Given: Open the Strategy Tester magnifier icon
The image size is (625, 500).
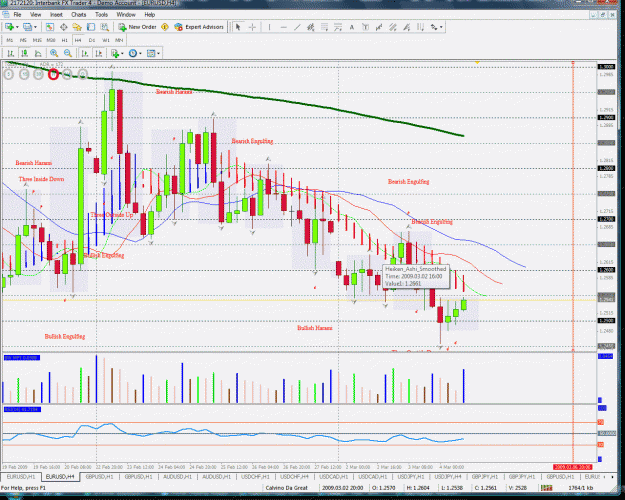Looking at the screenshot, I should point(104,27).
